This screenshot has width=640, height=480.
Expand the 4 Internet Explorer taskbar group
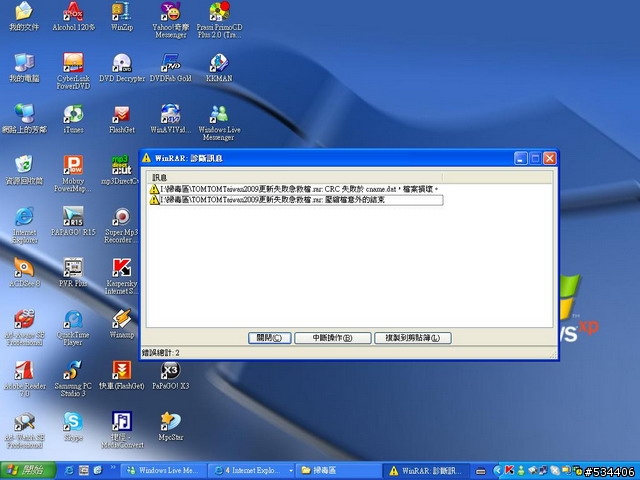(x=252, y=471)
